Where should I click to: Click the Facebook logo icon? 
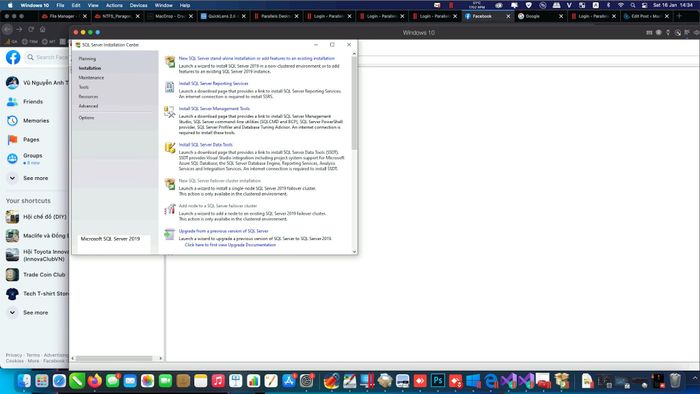tap(13, 57)
